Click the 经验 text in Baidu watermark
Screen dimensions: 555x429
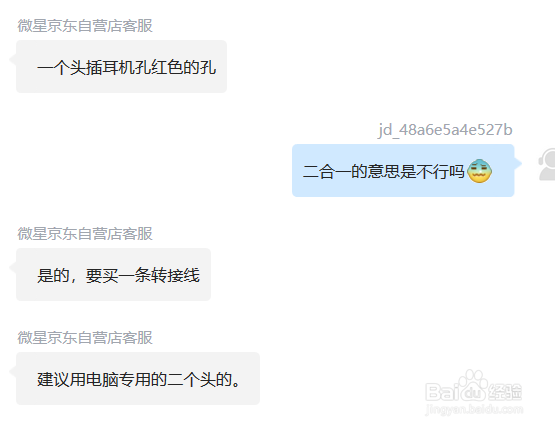point(505,392)
